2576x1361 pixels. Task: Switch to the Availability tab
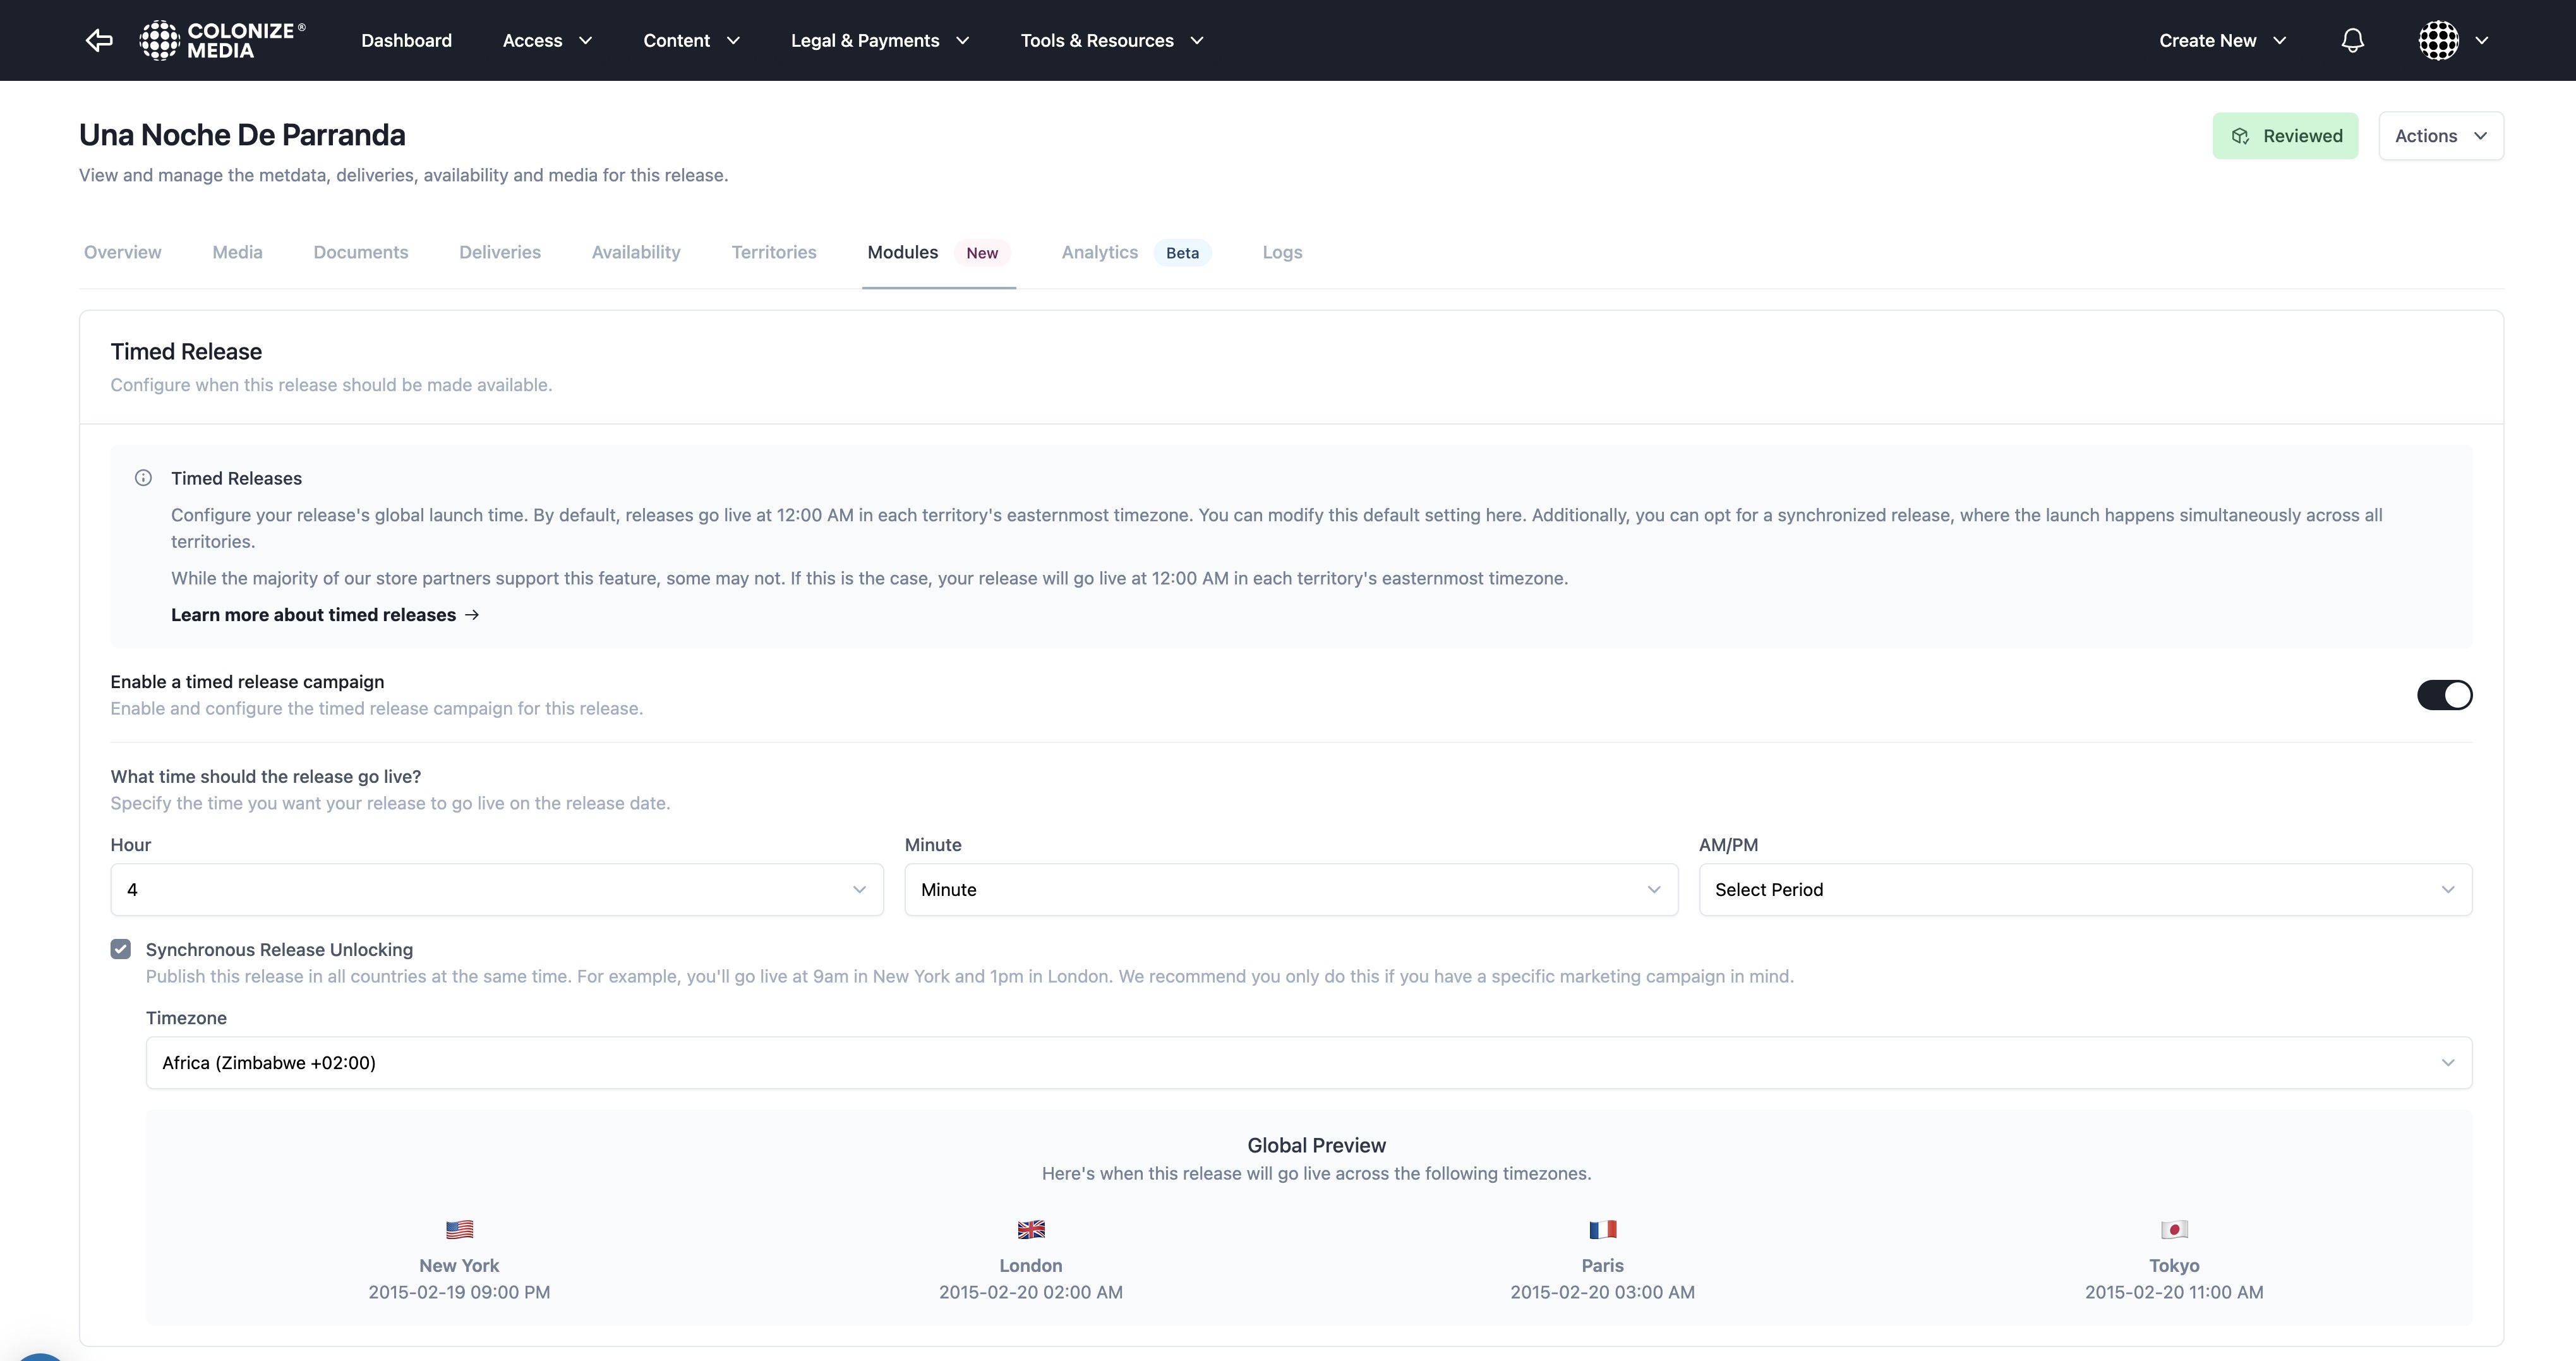[x=636, y=252]
